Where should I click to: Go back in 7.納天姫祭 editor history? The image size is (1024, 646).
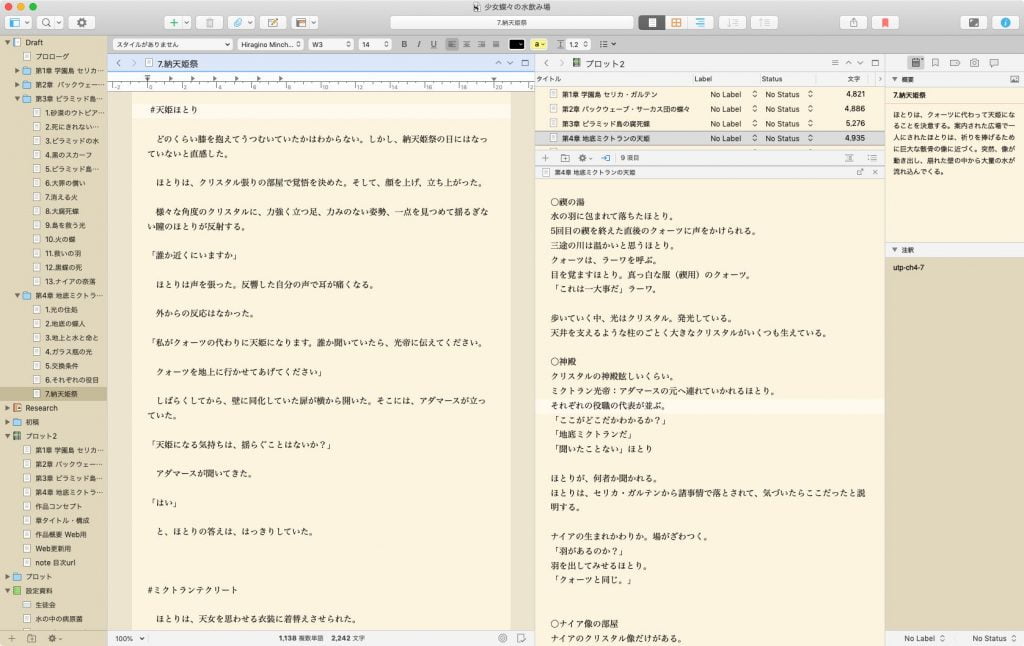[119, 63]
